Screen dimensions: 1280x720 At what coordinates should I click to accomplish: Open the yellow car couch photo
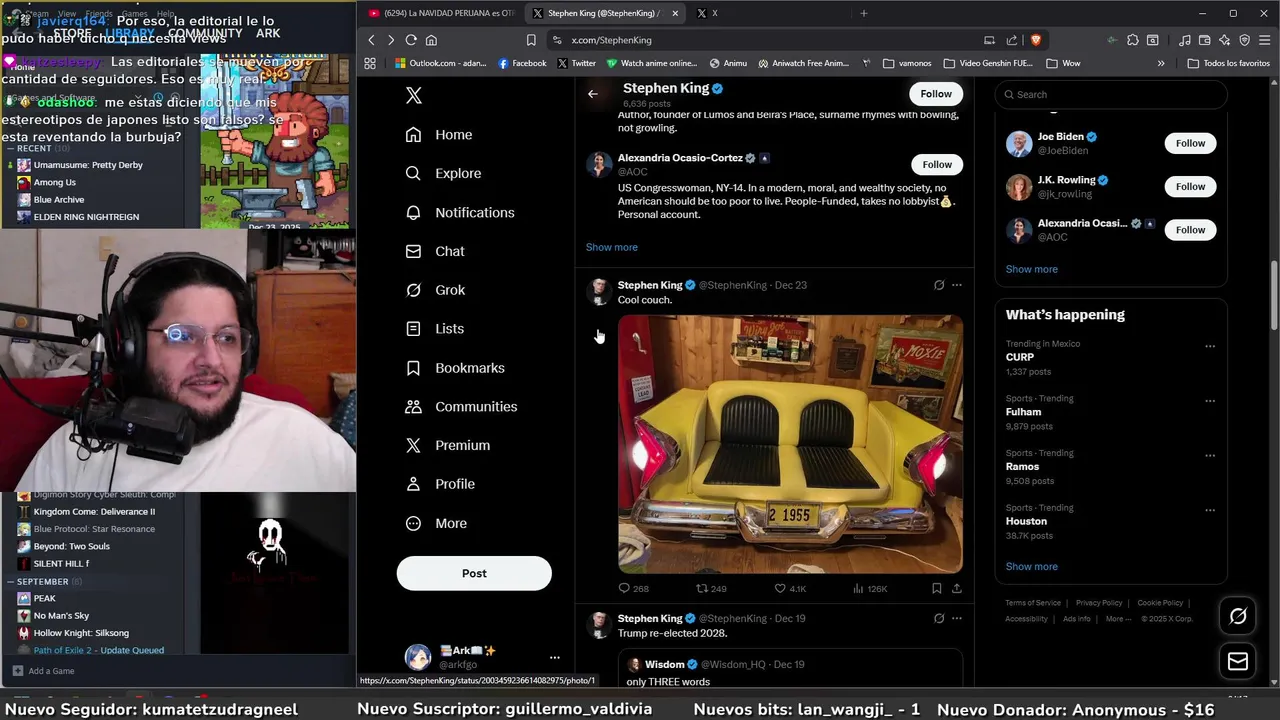(790, 444)
